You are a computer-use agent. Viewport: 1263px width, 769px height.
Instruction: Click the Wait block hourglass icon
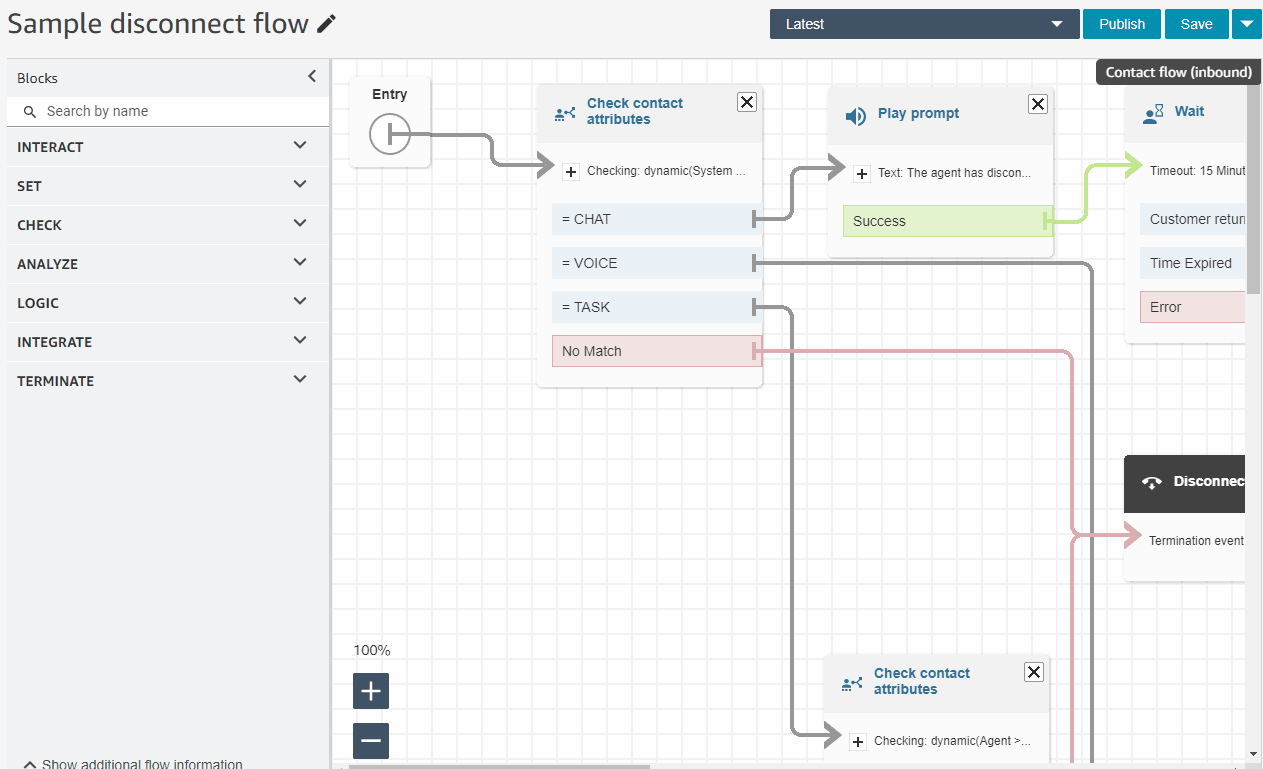coord(1153,113)
